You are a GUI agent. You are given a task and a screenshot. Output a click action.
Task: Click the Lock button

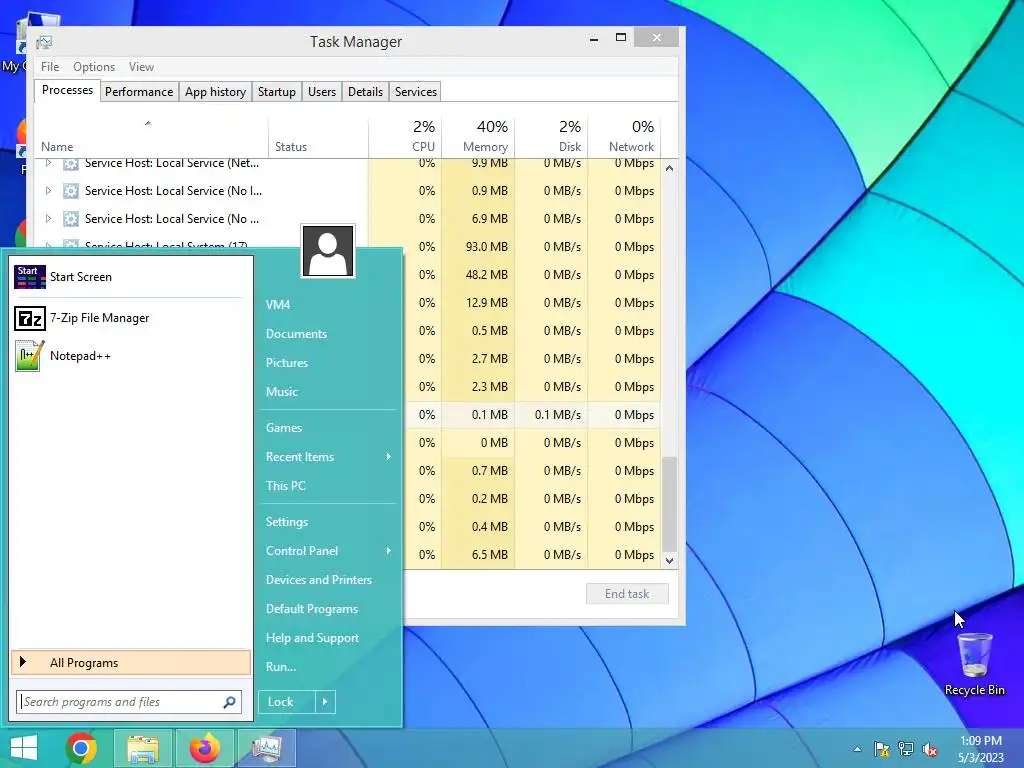click(x=287, y=702)
